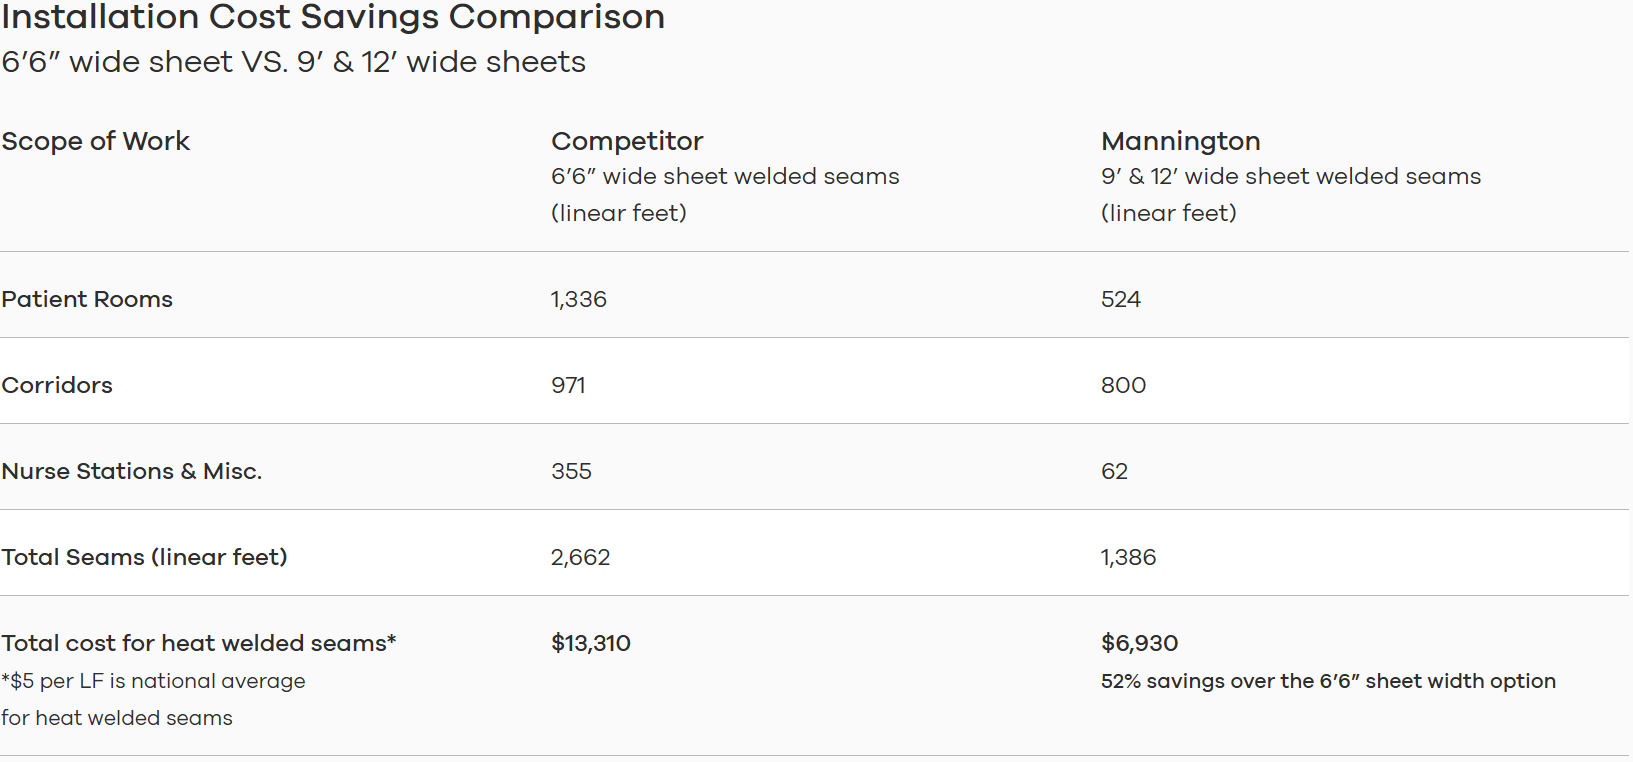1633x762 pixels.
Task: Select the Corridors row label
Action: (x=57, y=385)
